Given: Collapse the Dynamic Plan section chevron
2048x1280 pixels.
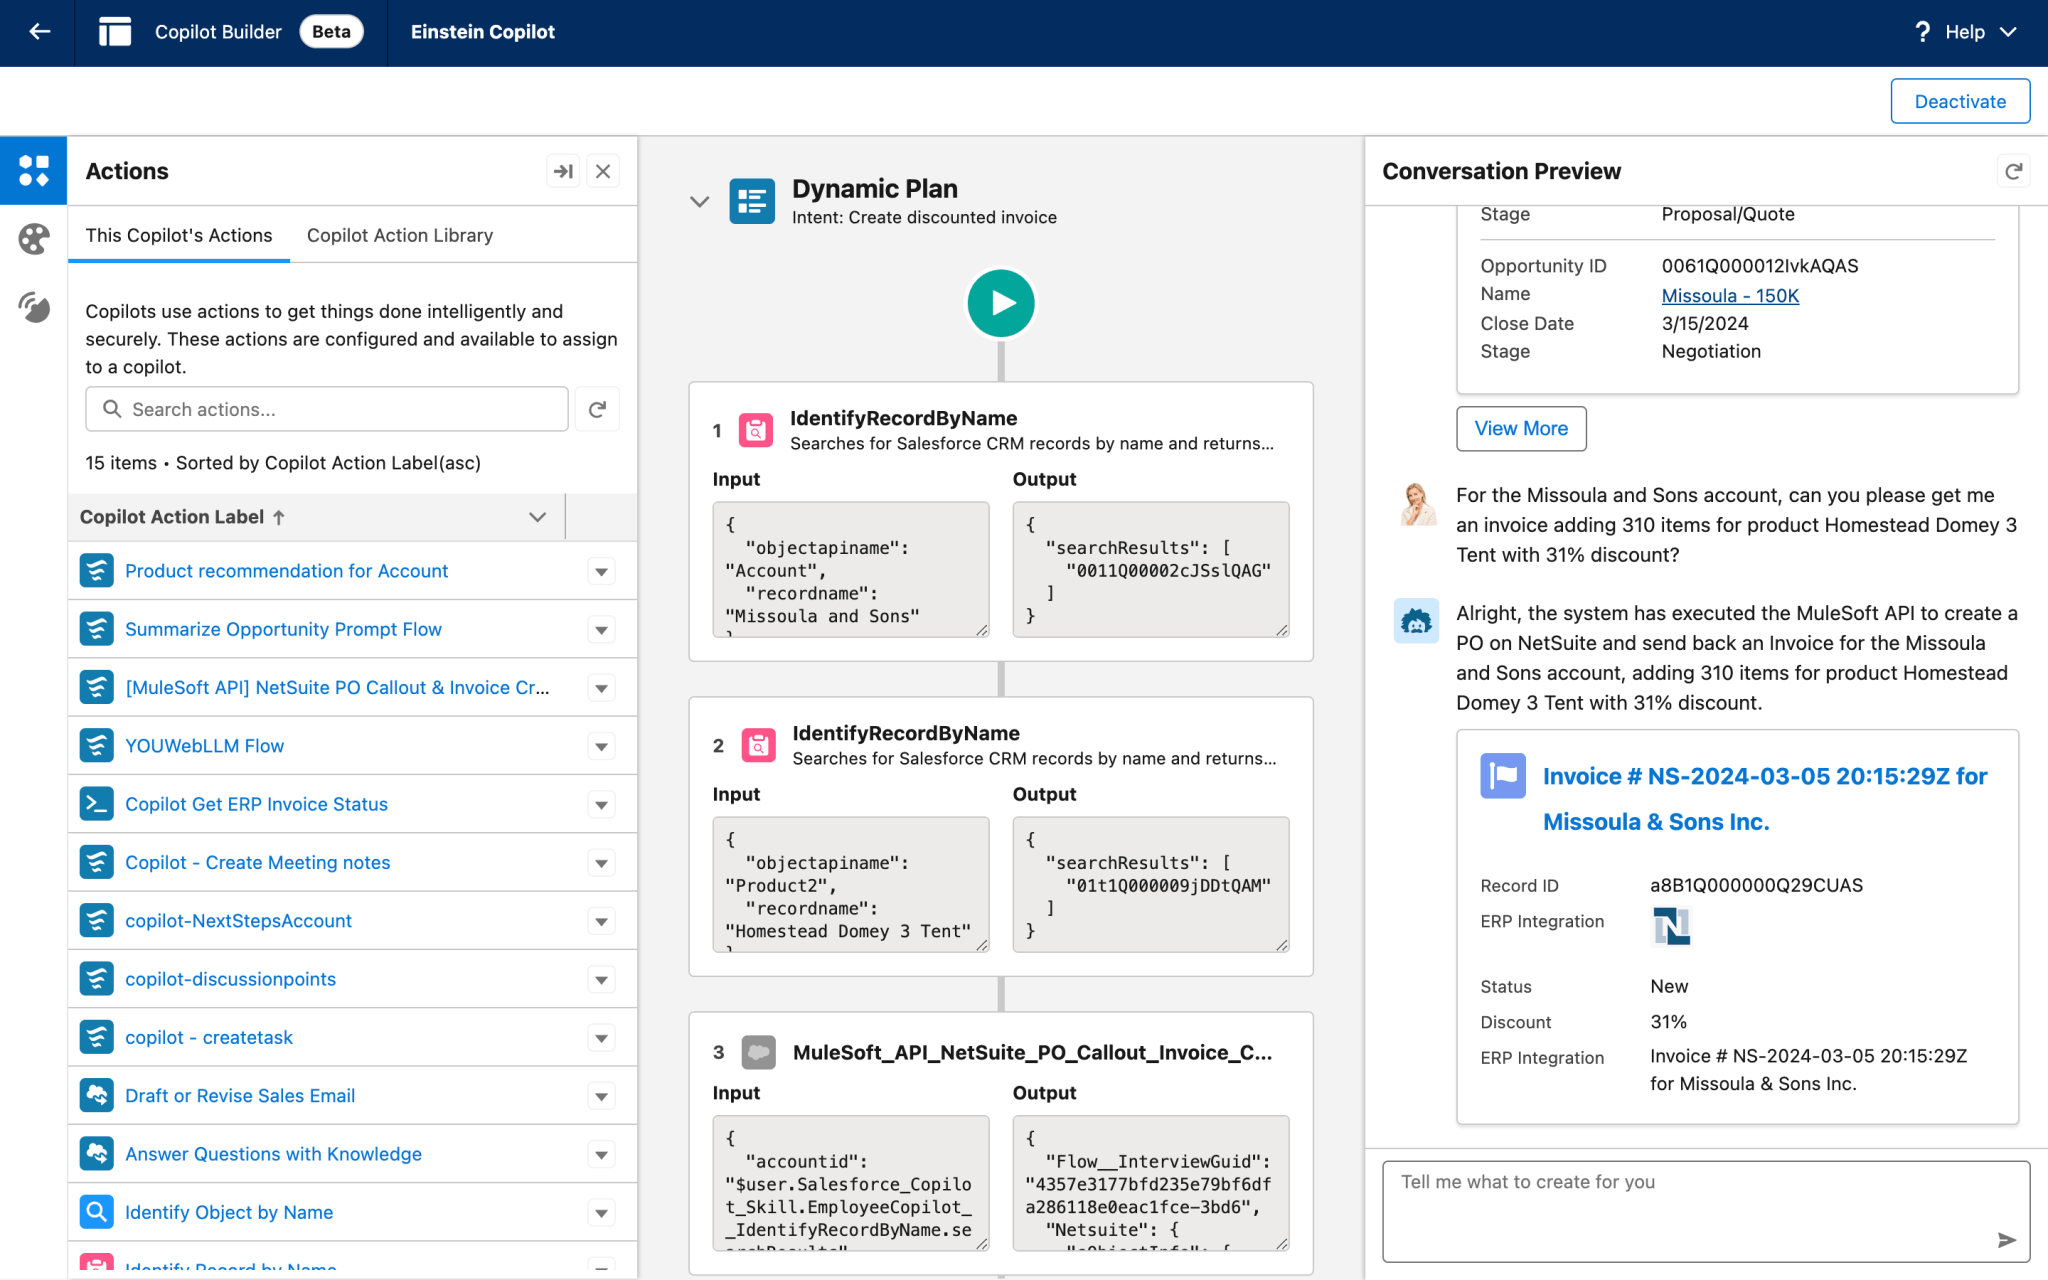Looking at the screenshot, I should (700, 200).
